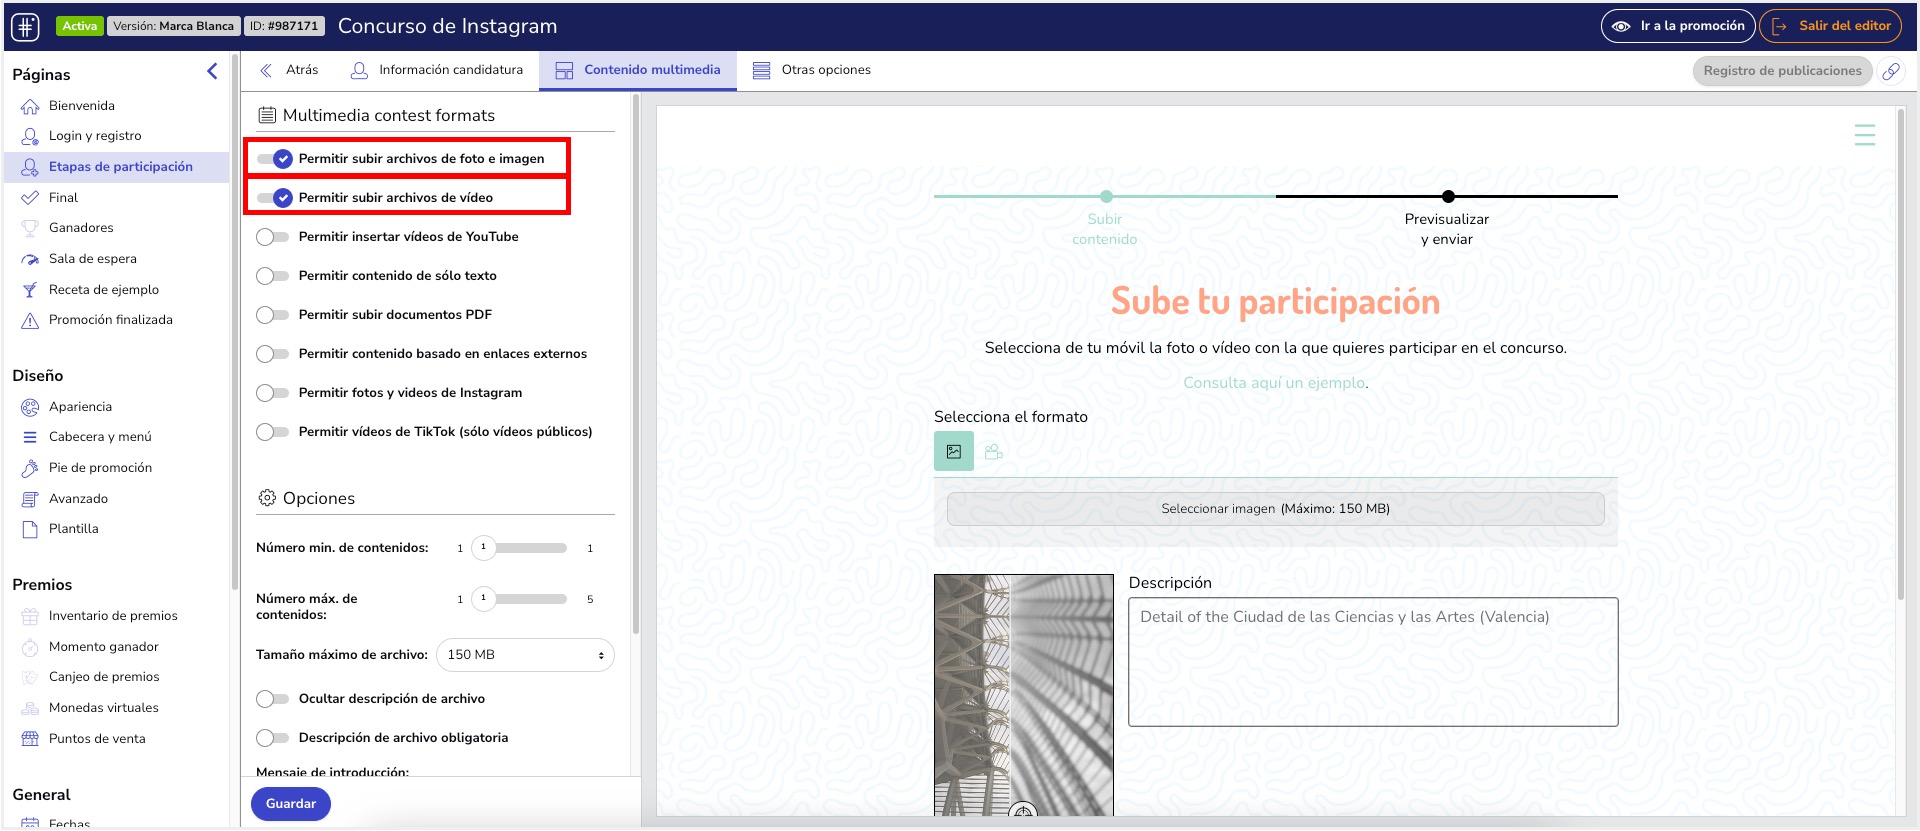Go back using the Atrás chevron
This screenshot has height=831, width=1920.
(x=267, y=70)
